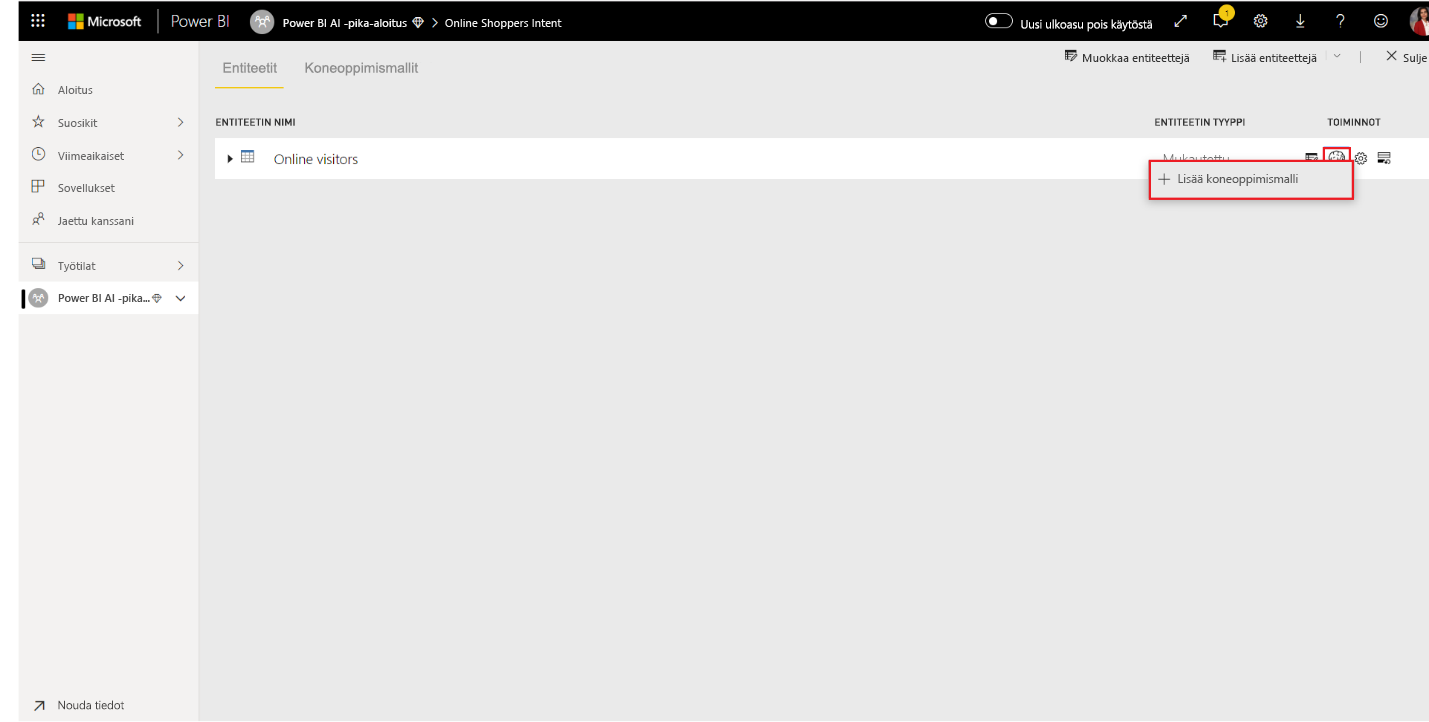Image resolution: width=1429 pixels, height=722 pixels.
Task: Click Sulje close button
Action: tap(1406, 57)
